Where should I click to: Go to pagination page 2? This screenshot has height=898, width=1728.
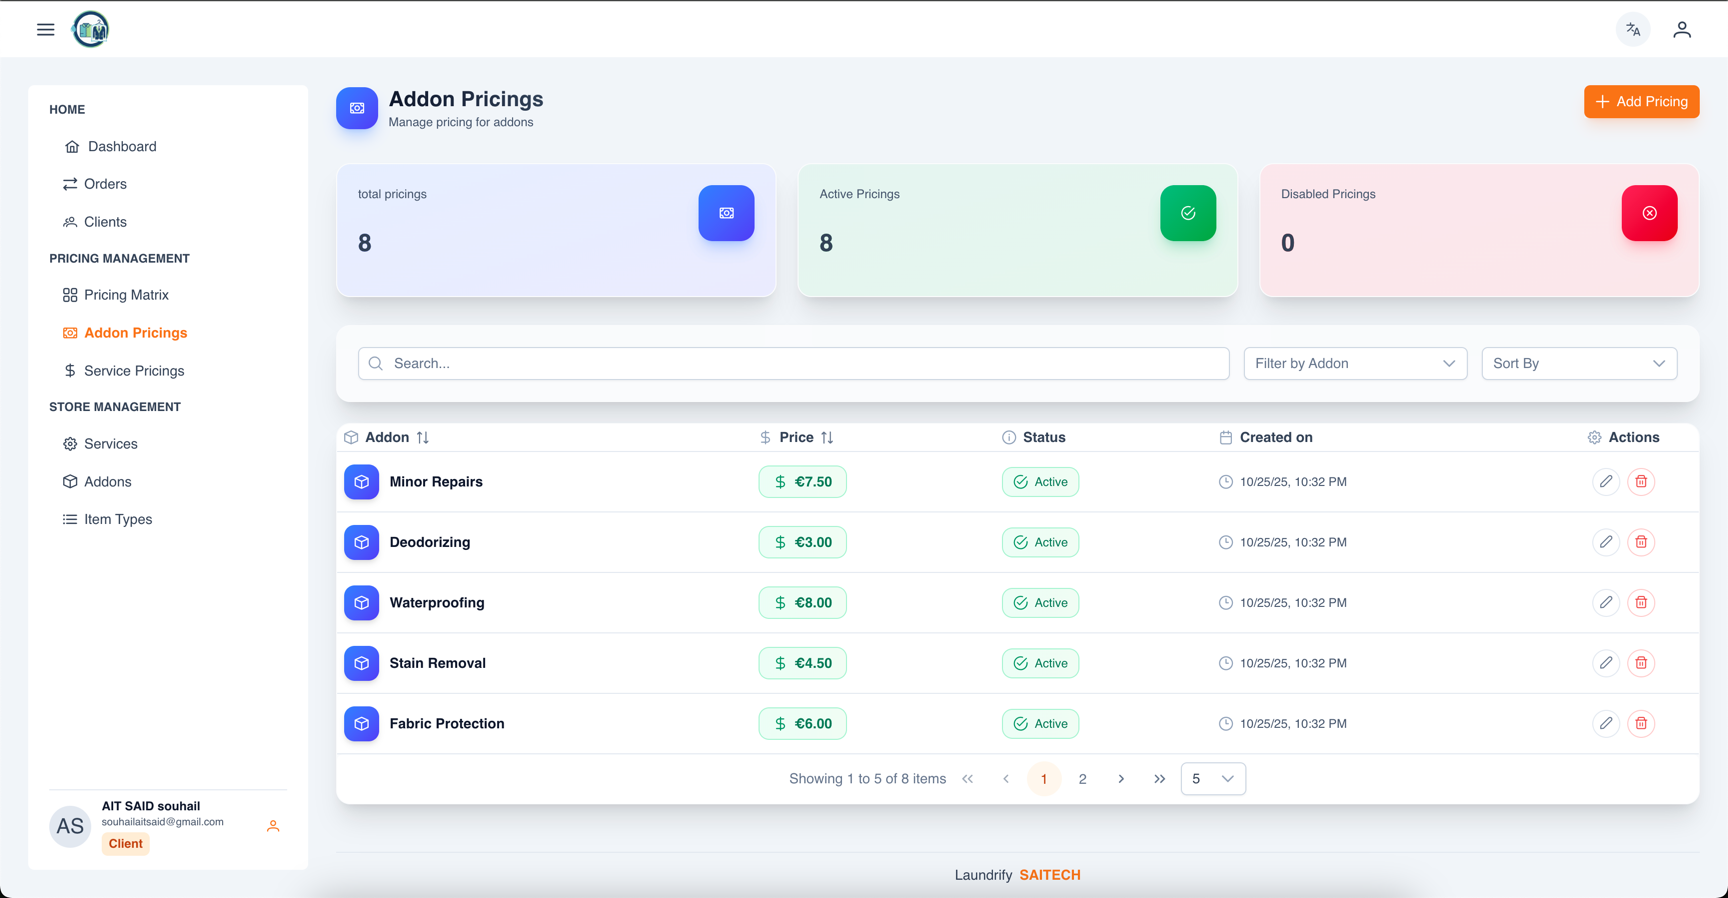coord(1082,779)
